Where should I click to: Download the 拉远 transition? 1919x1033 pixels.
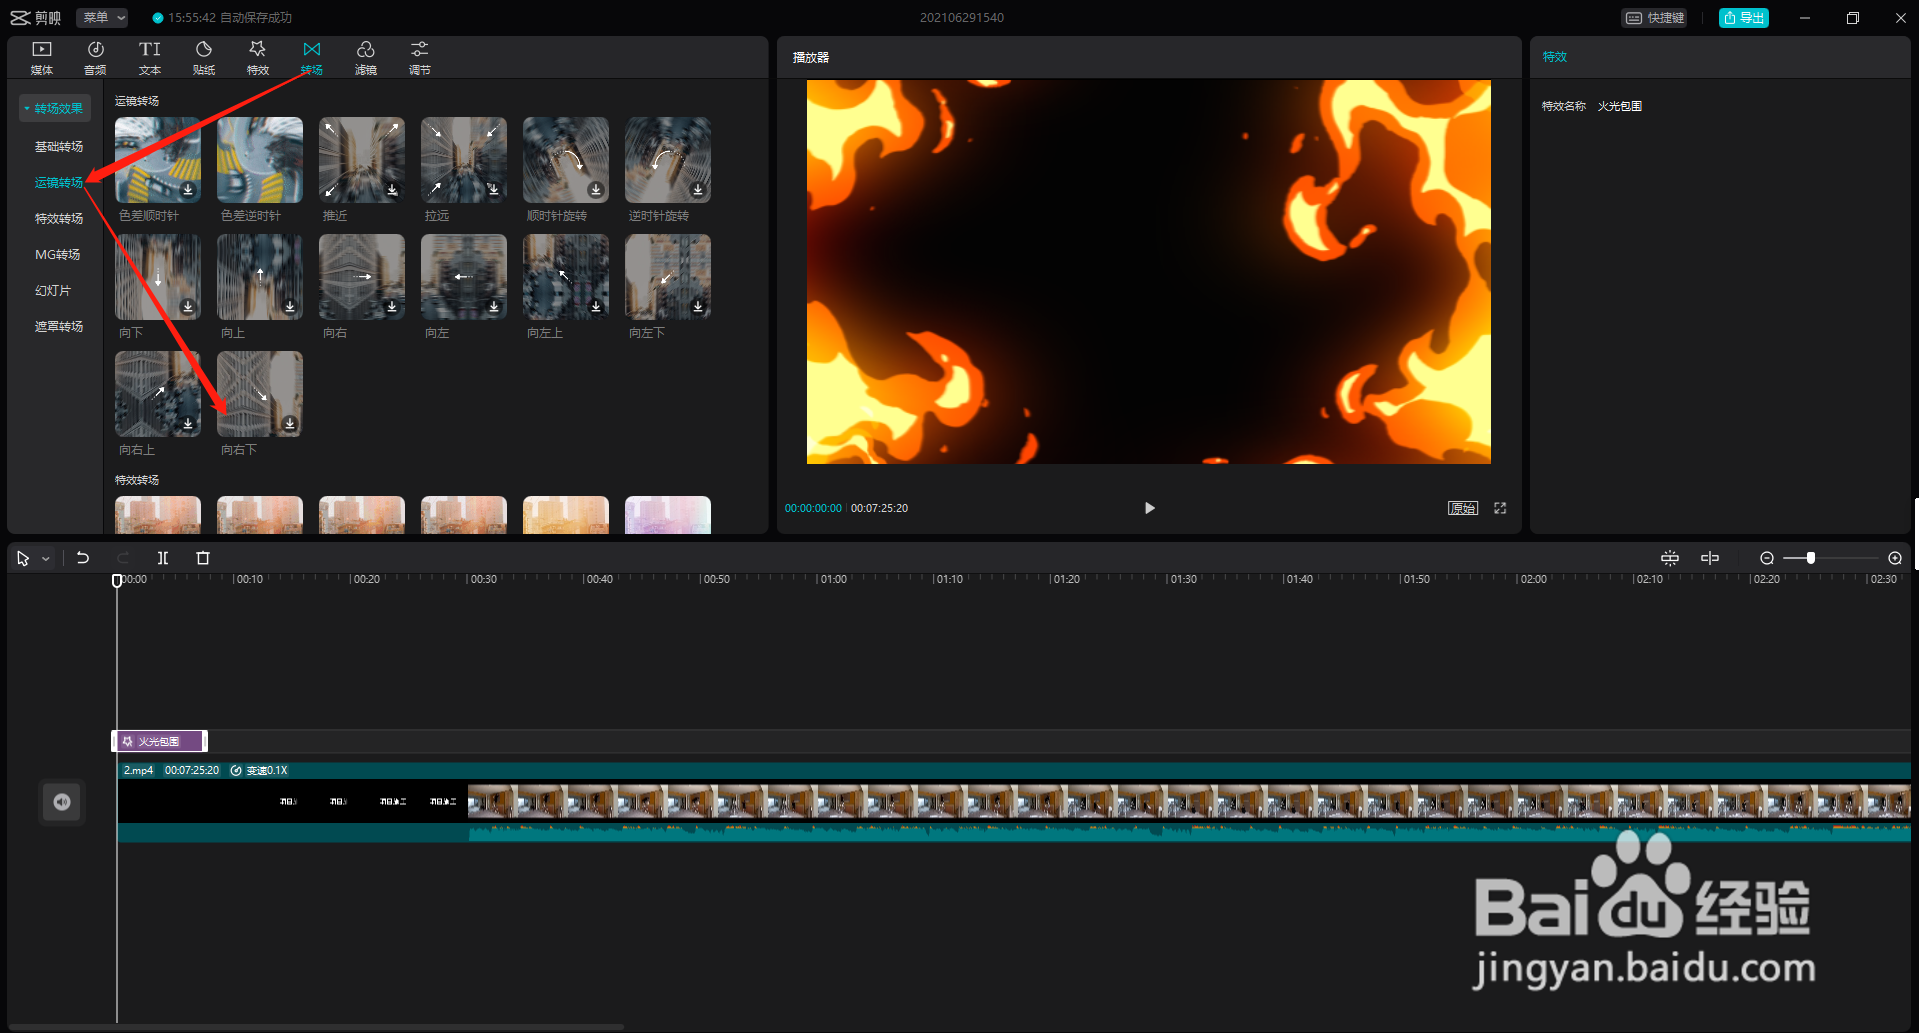tap(494, 190)
